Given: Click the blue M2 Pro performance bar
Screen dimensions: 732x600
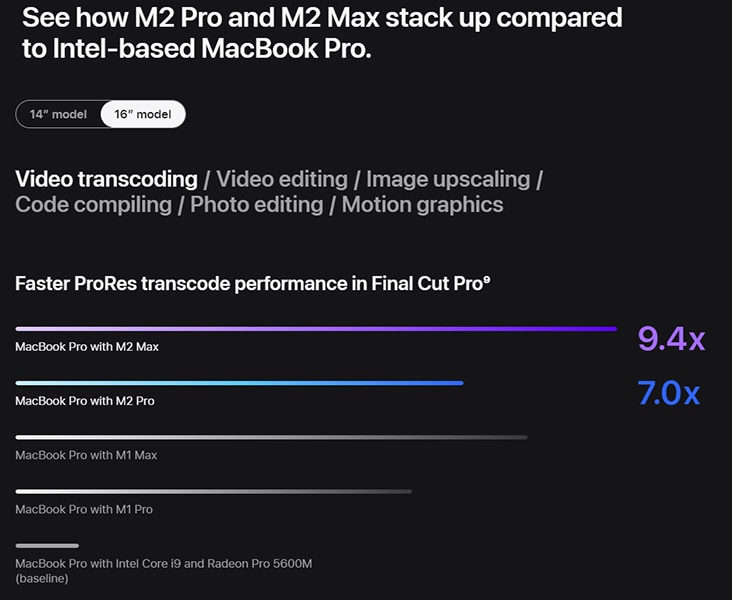Looking at the screenshot, I should [239, 382].
